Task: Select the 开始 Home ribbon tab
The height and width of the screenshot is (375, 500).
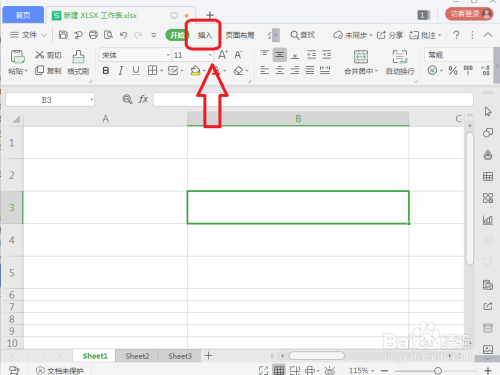Action: 177,35
